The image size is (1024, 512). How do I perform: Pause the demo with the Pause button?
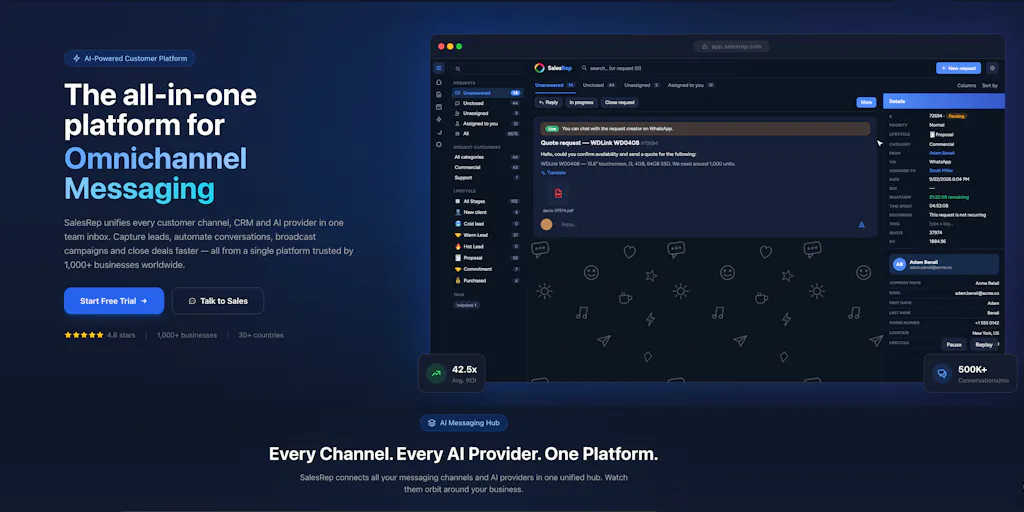point(953,344)
